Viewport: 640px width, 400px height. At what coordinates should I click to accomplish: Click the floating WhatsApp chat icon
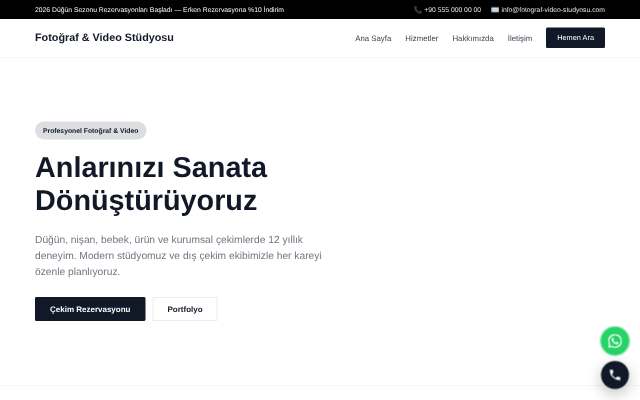(615, 341)
